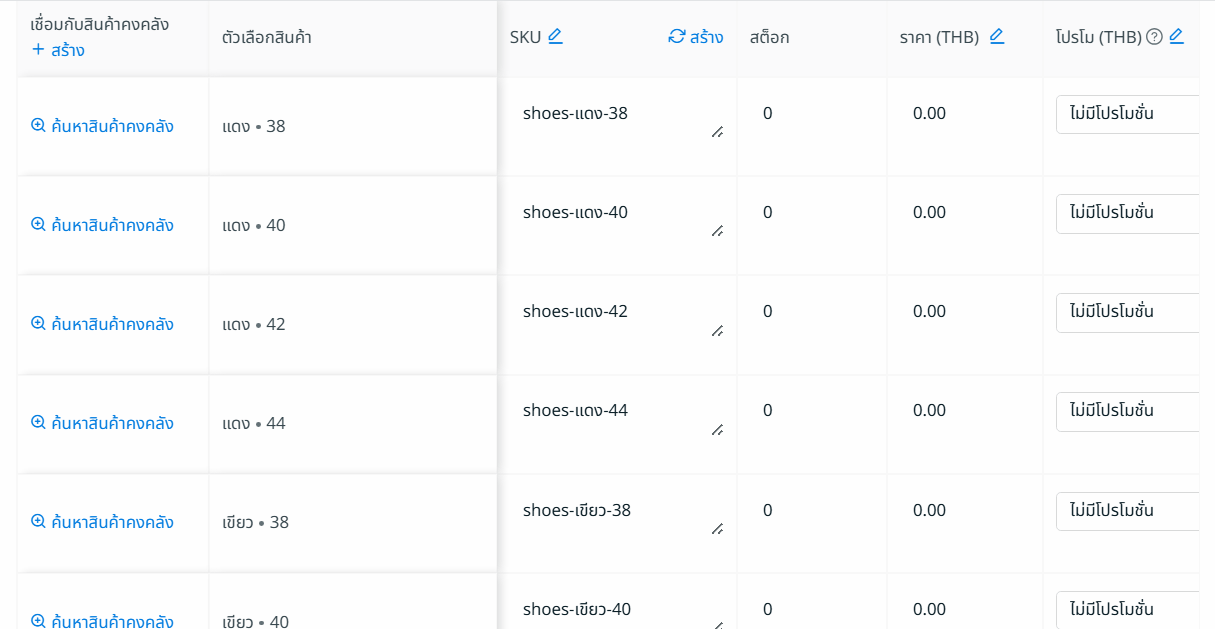Click the search icon for แดง • 38 row
Screen dimensions: 1215x629
pyautogui.click(x=39, y=126)
